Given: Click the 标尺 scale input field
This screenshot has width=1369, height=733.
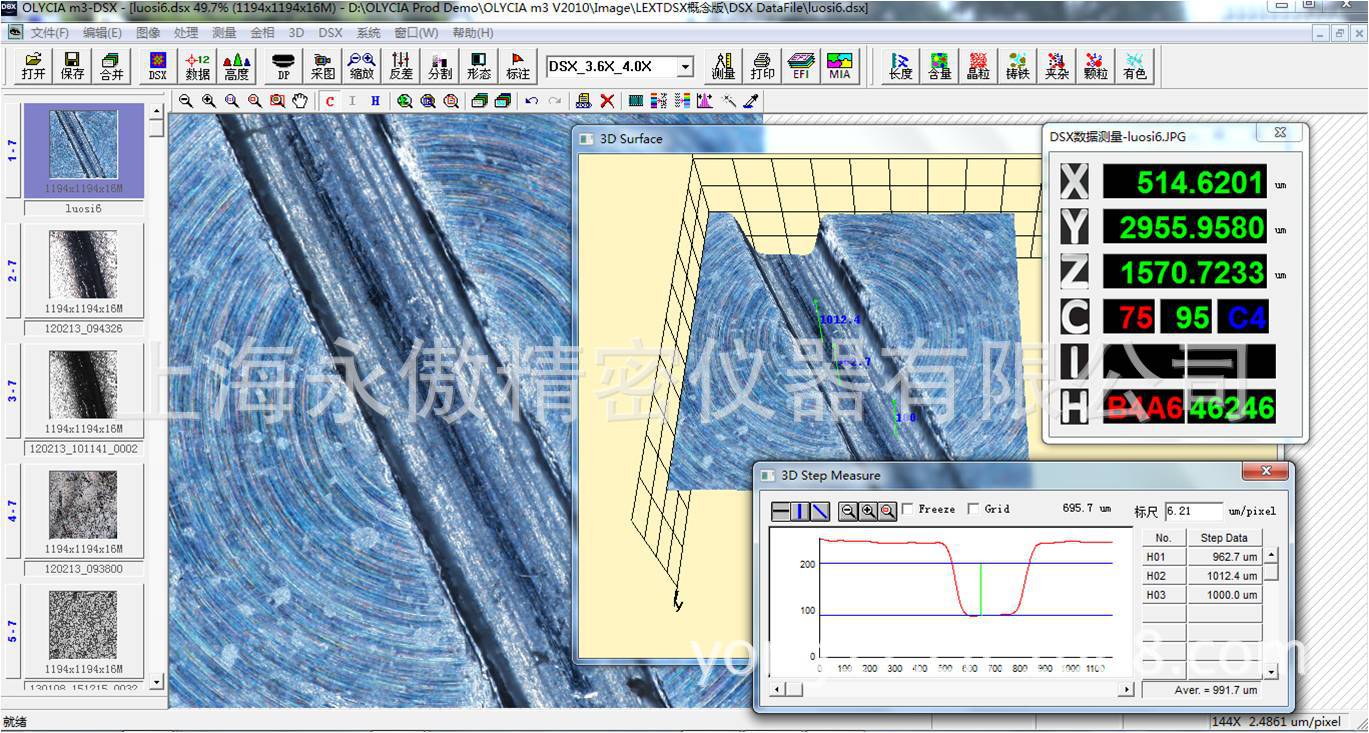Looking at the screenshot, I should (1194, 511).
